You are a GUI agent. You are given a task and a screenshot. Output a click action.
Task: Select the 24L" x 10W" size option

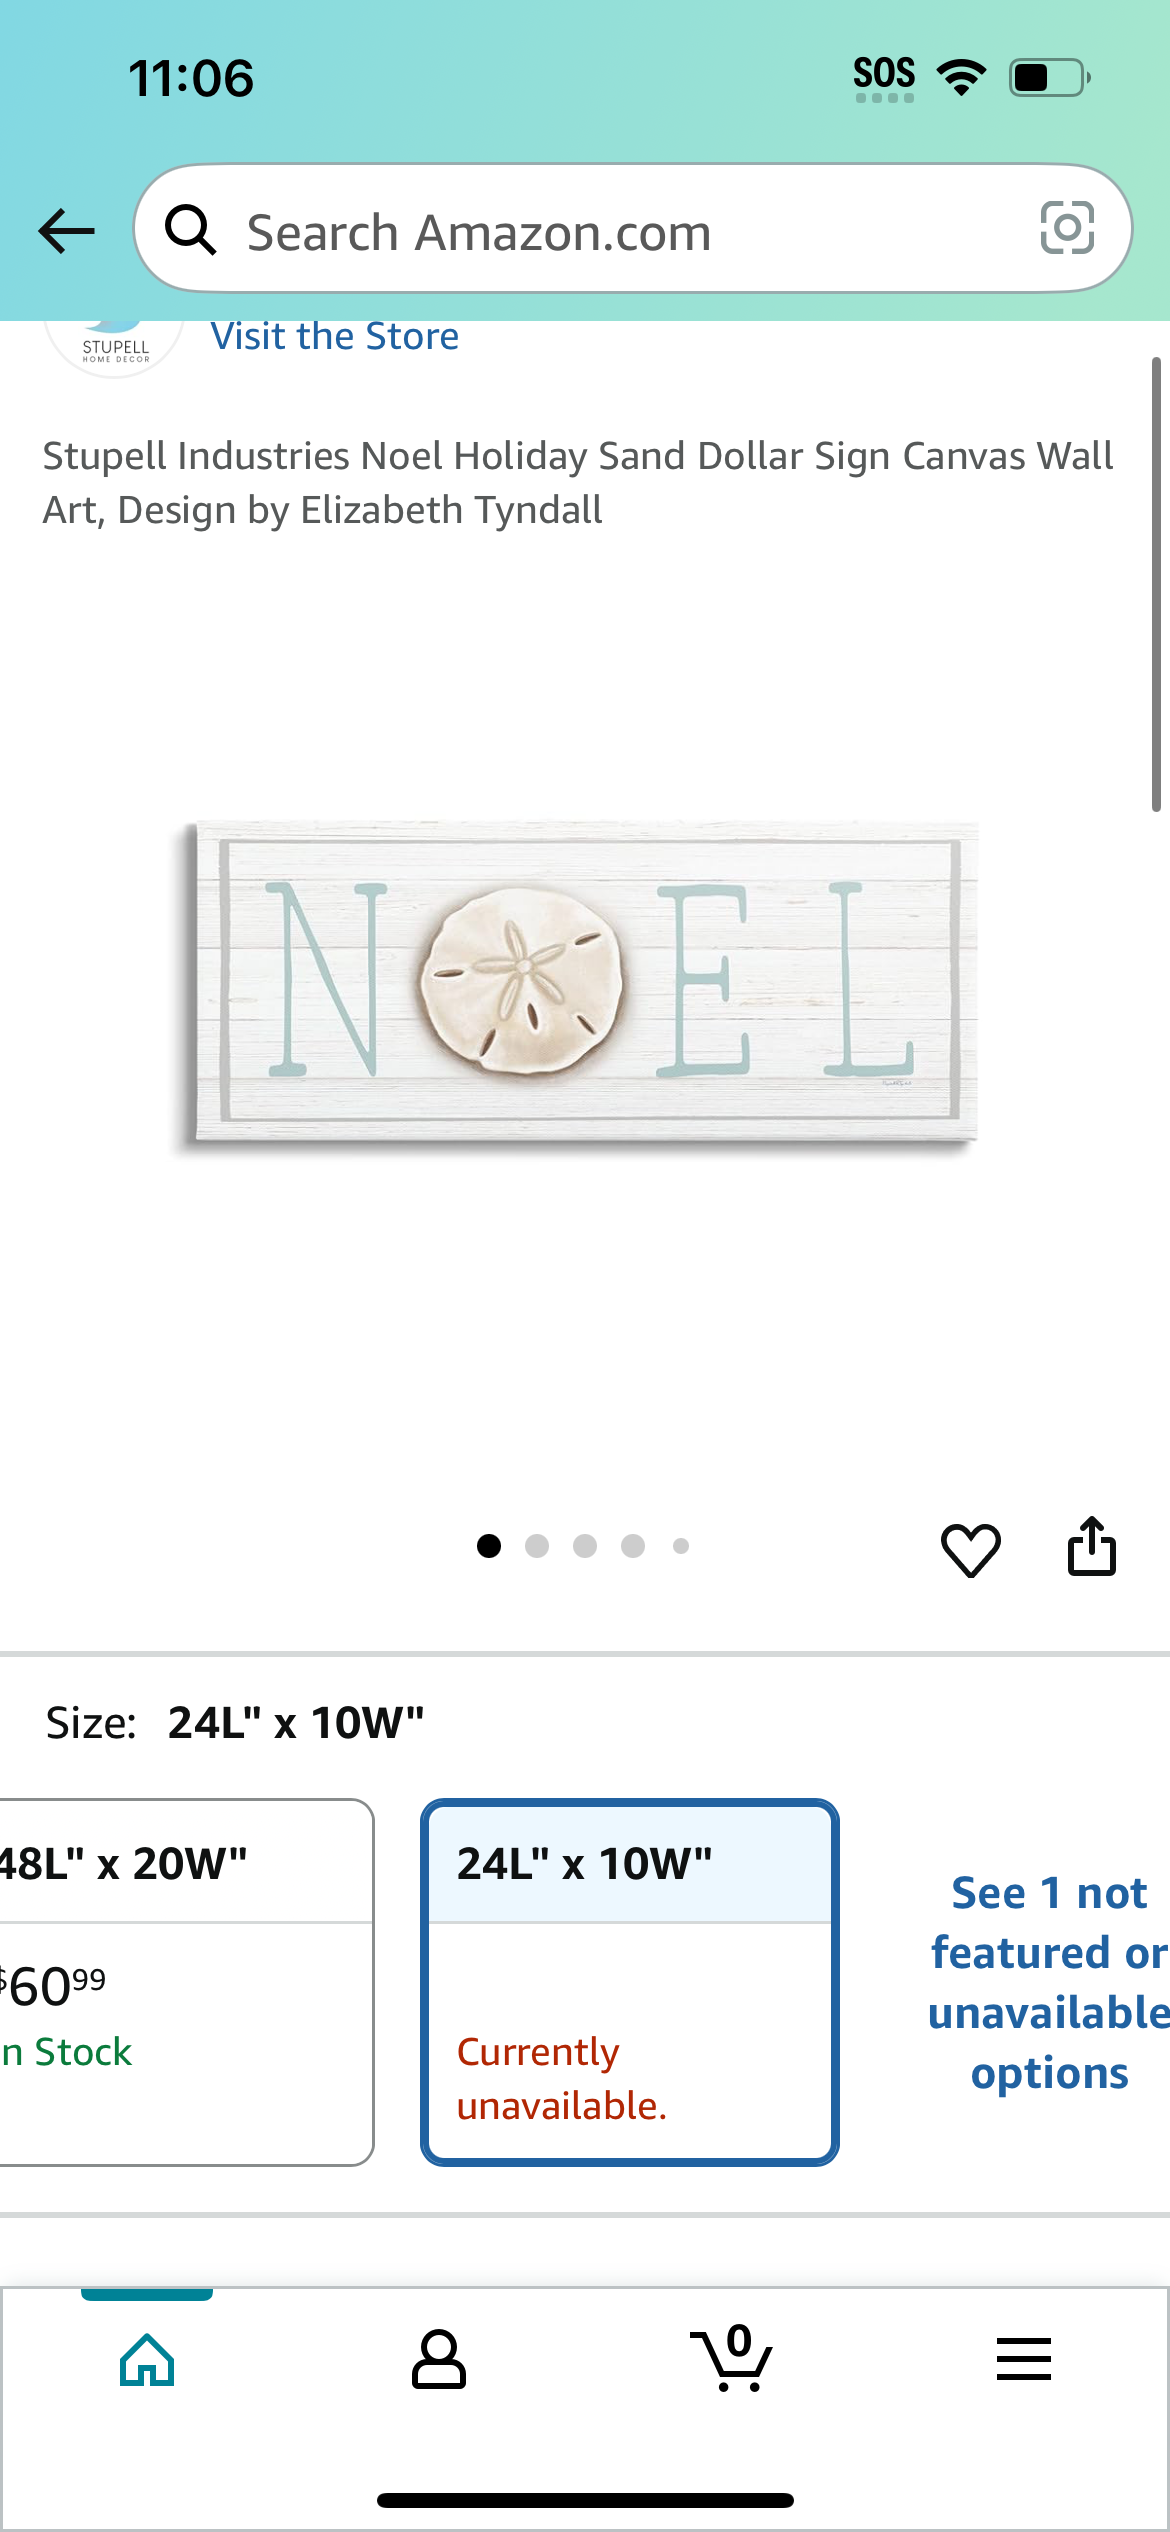tap(630, 1982)
